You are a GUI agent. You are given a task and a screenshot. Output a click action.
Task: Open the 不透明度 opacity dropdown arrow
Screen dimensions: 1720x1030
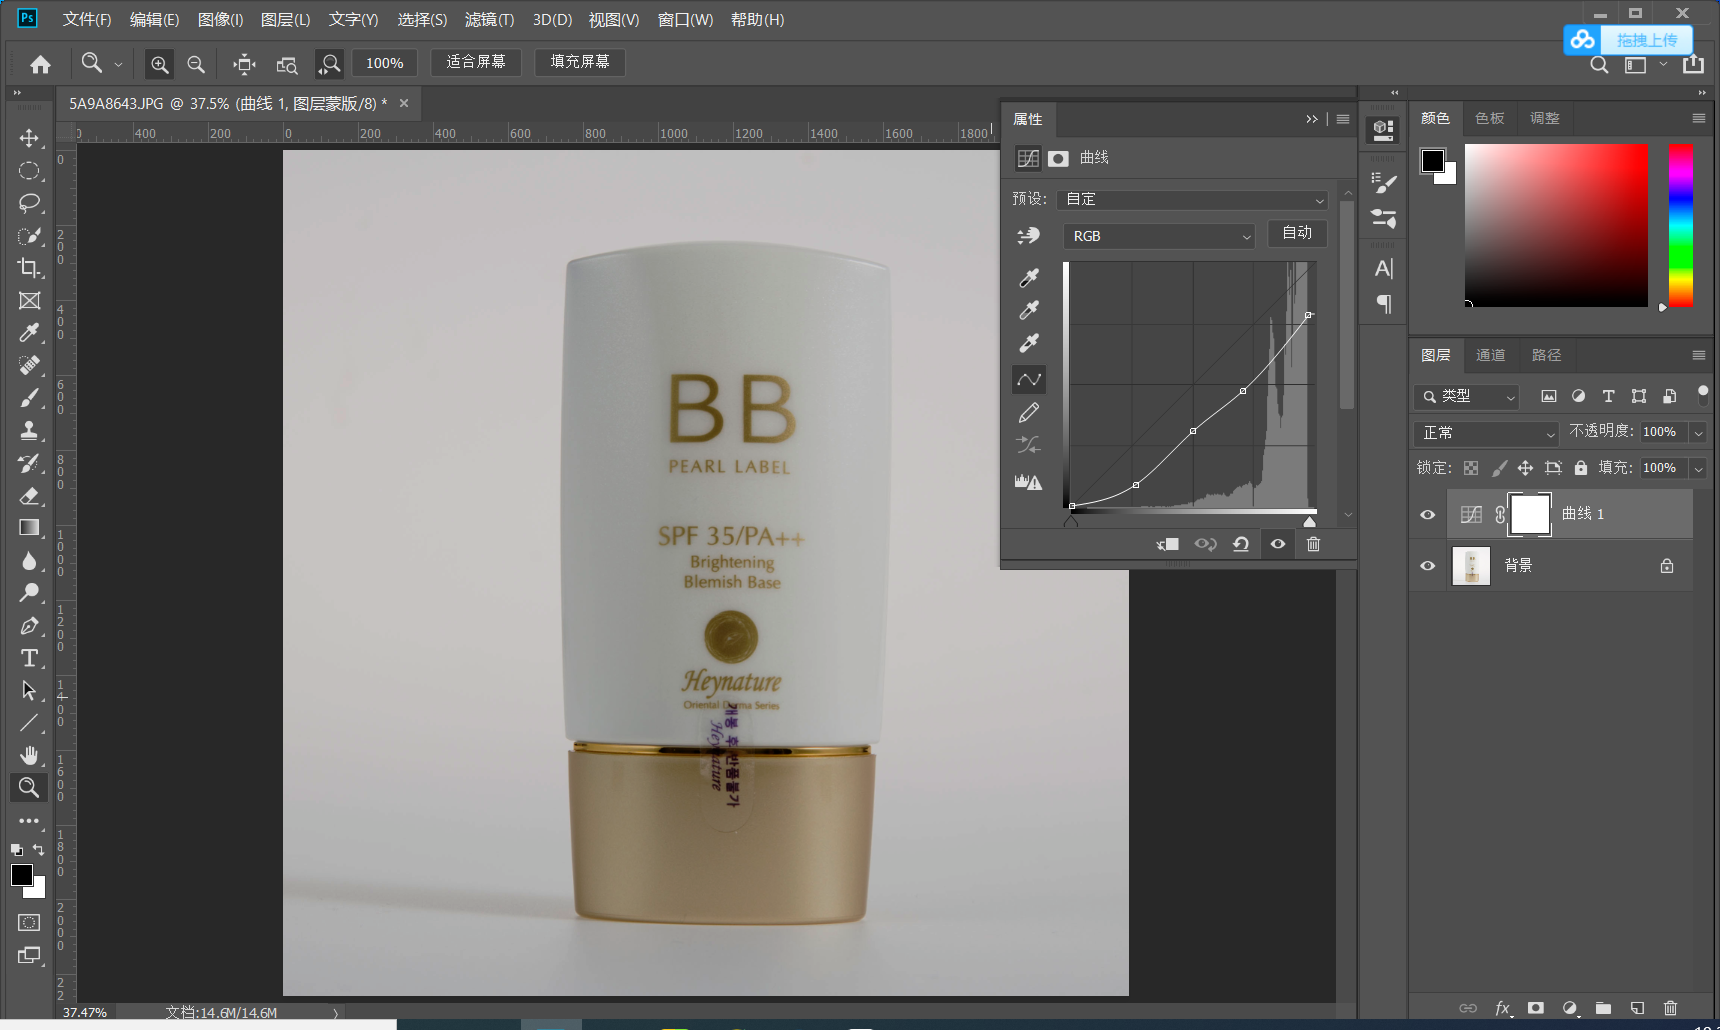click(x=1698, y=432)
